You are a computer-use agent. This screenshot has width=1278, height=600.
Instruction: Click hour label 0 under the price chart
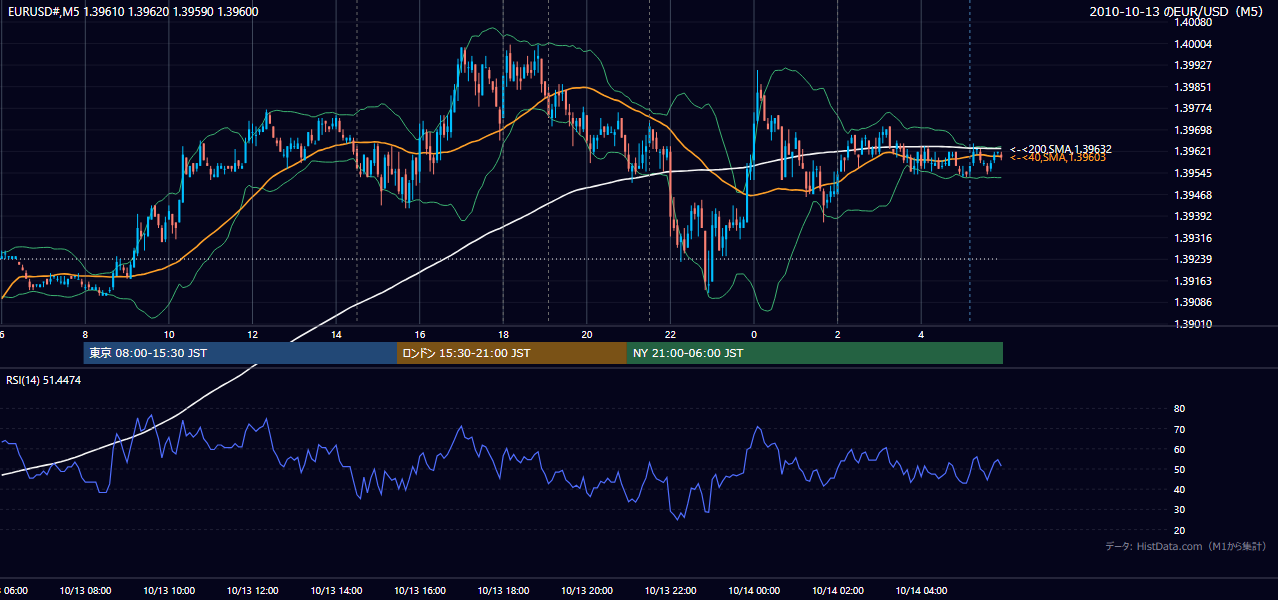(x=754, y=334)
